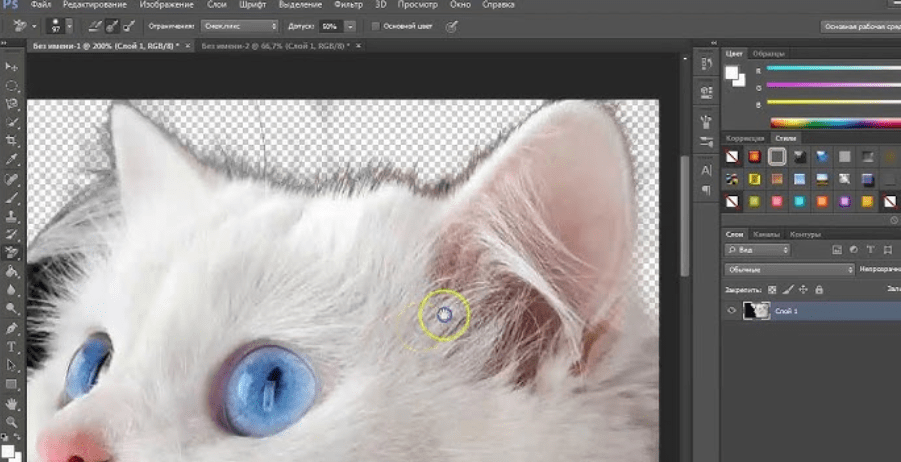901x462 pixels.
Task: Click the color spectrum ramp bar
Action: pos(835,123)
